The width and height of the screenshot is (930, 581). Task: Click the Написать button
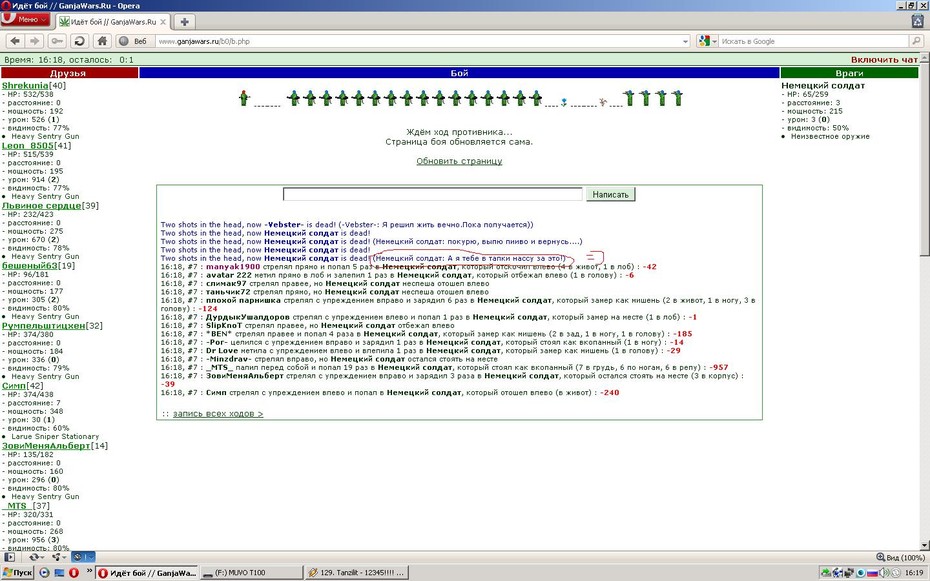[x=610, y=194]
